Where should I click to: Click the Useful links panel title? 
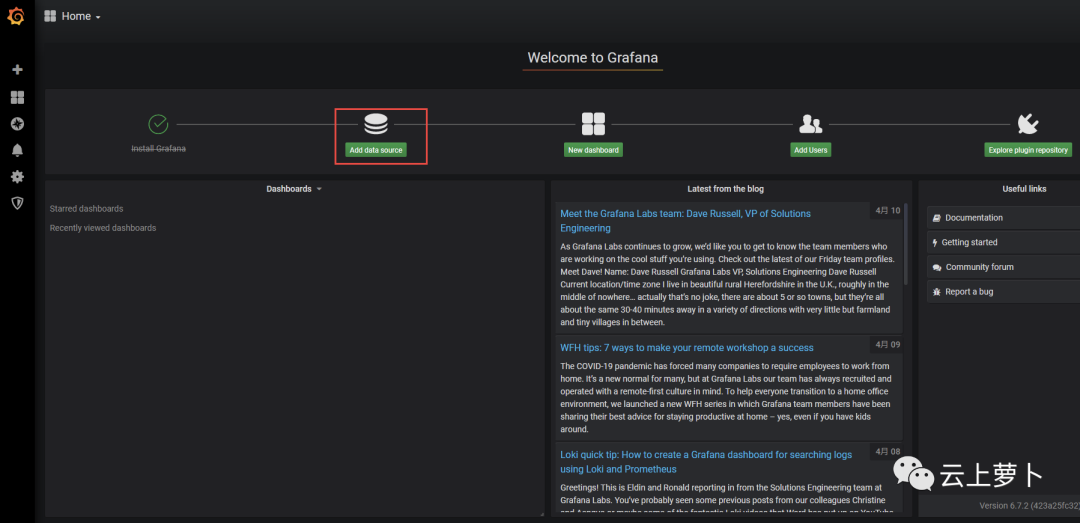click(x=1024, y=189)
